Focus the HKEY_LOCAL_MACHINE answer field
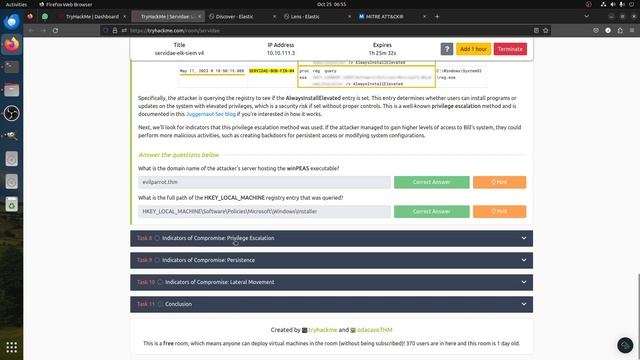640x360 pixels. pos(264,211)
